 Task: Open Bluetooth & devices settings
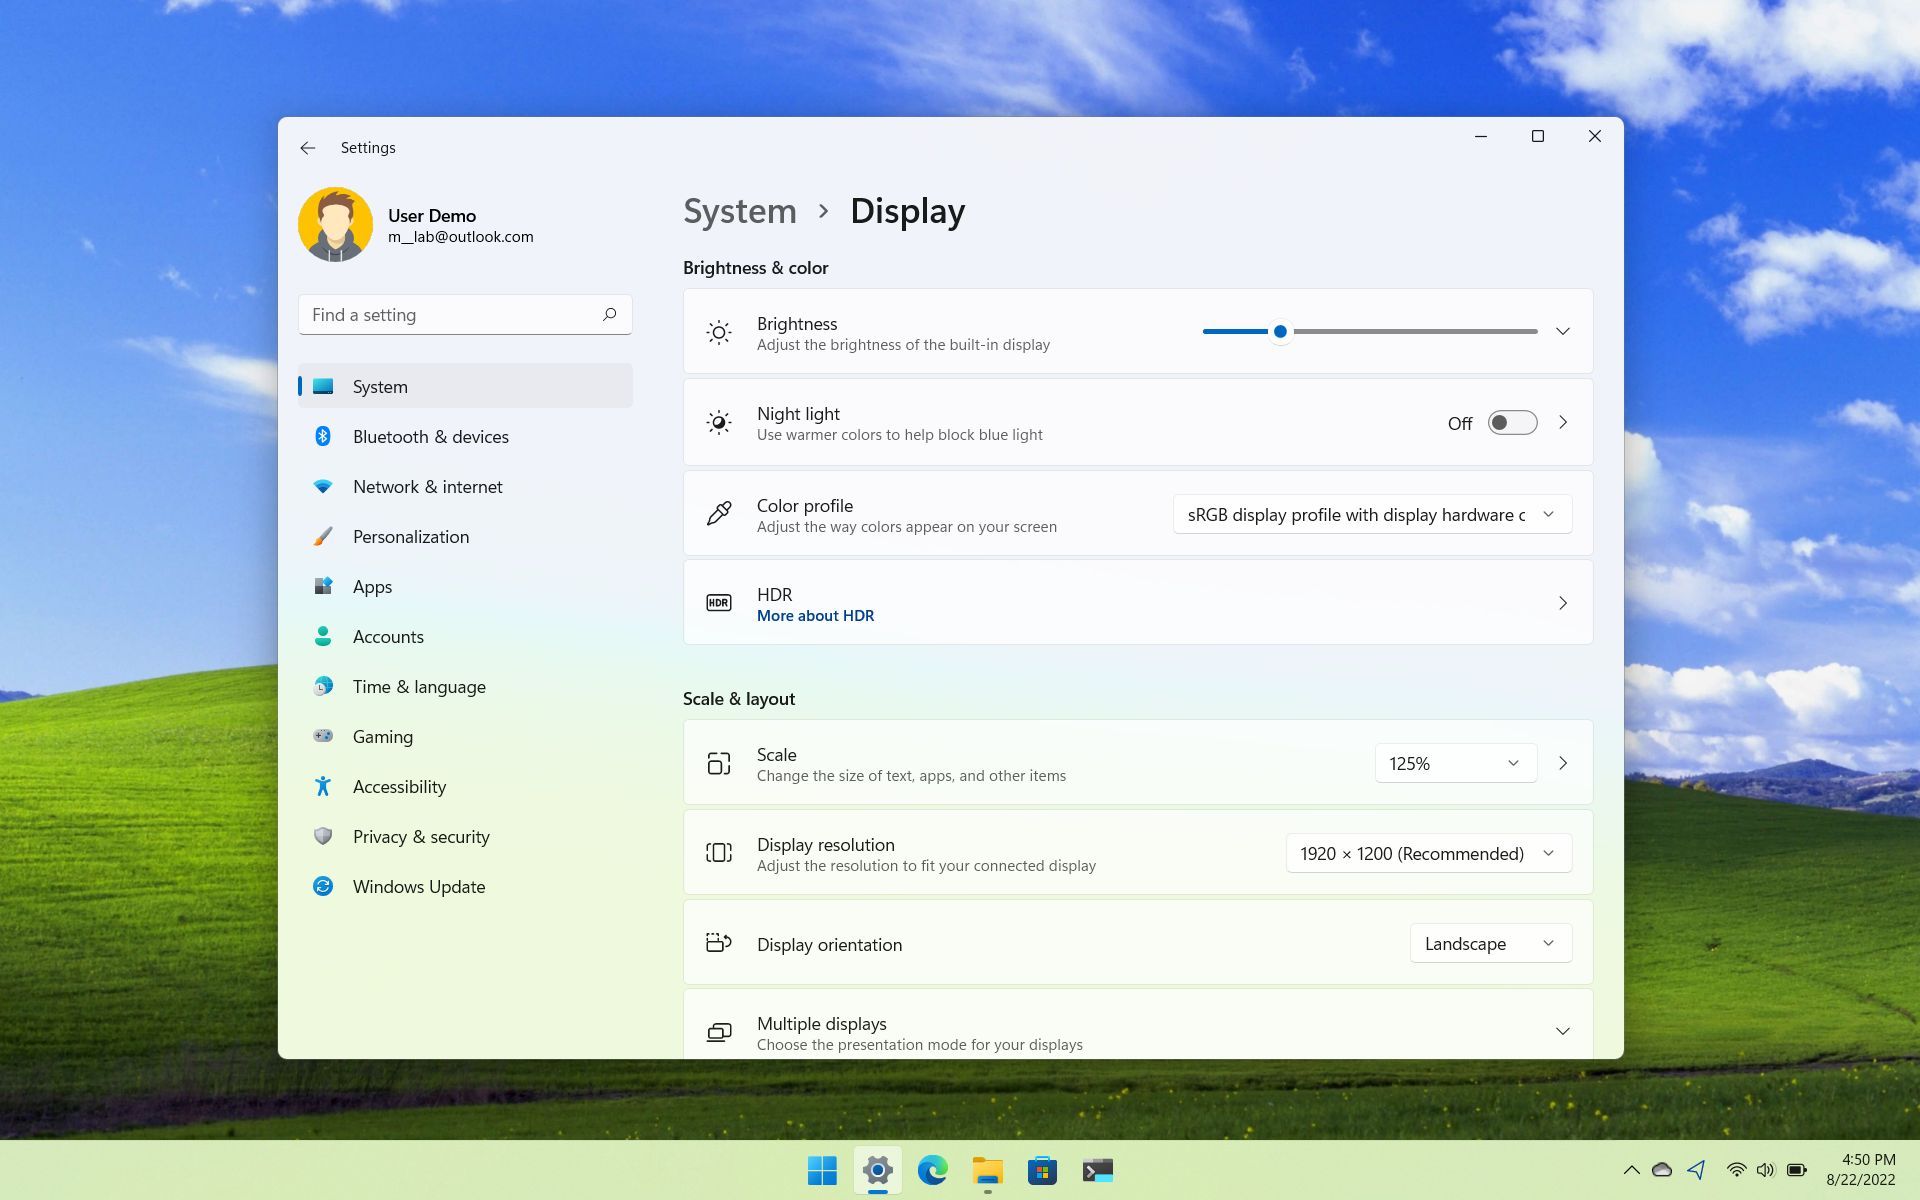430,435
